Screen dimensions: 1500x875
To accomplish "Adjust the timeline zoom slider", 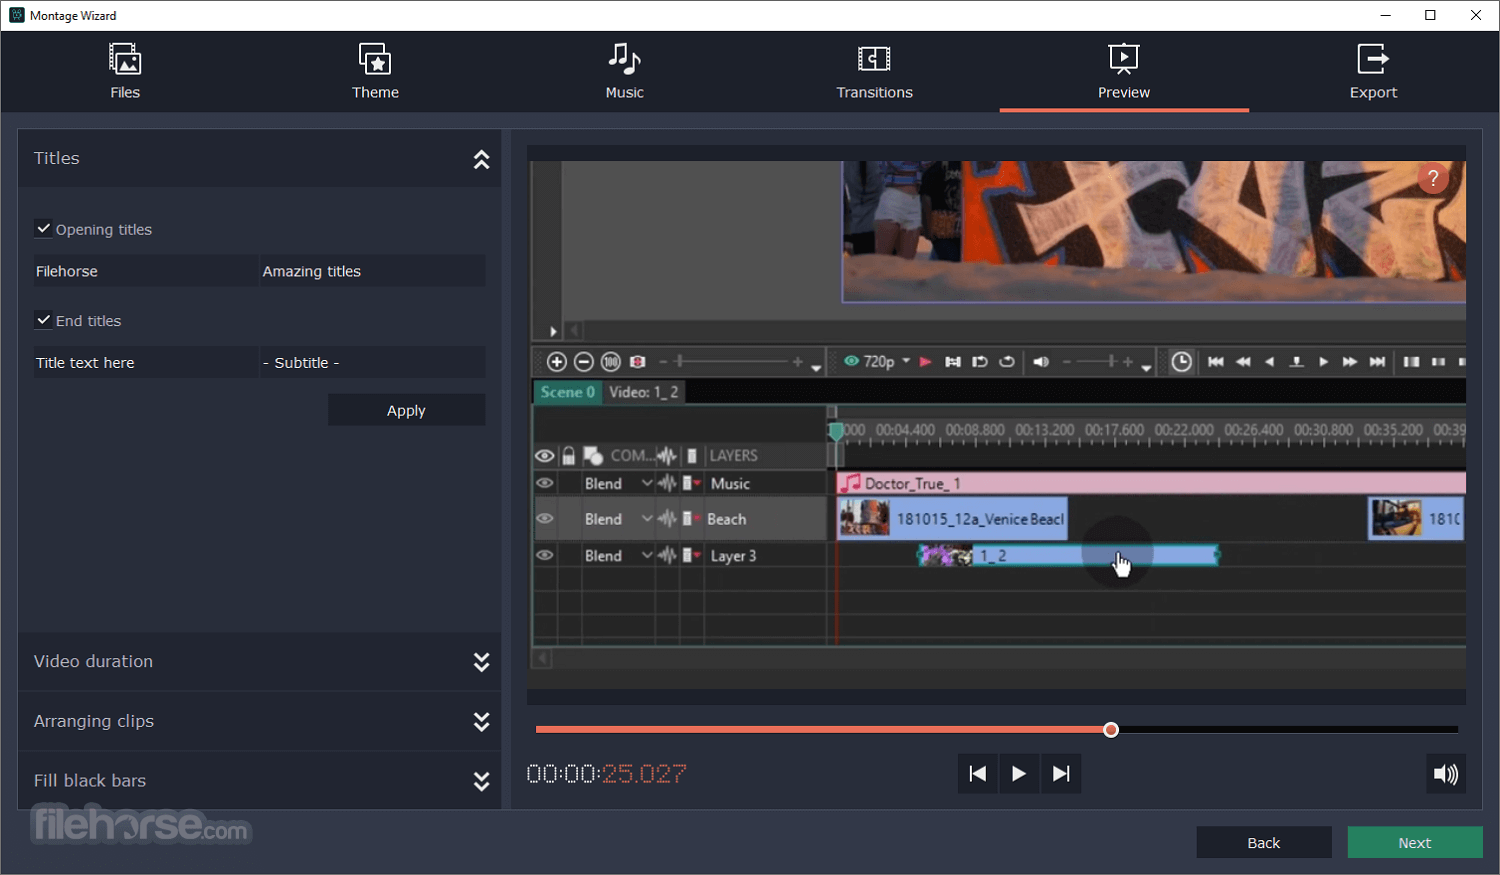I will (x=730, y=362).
